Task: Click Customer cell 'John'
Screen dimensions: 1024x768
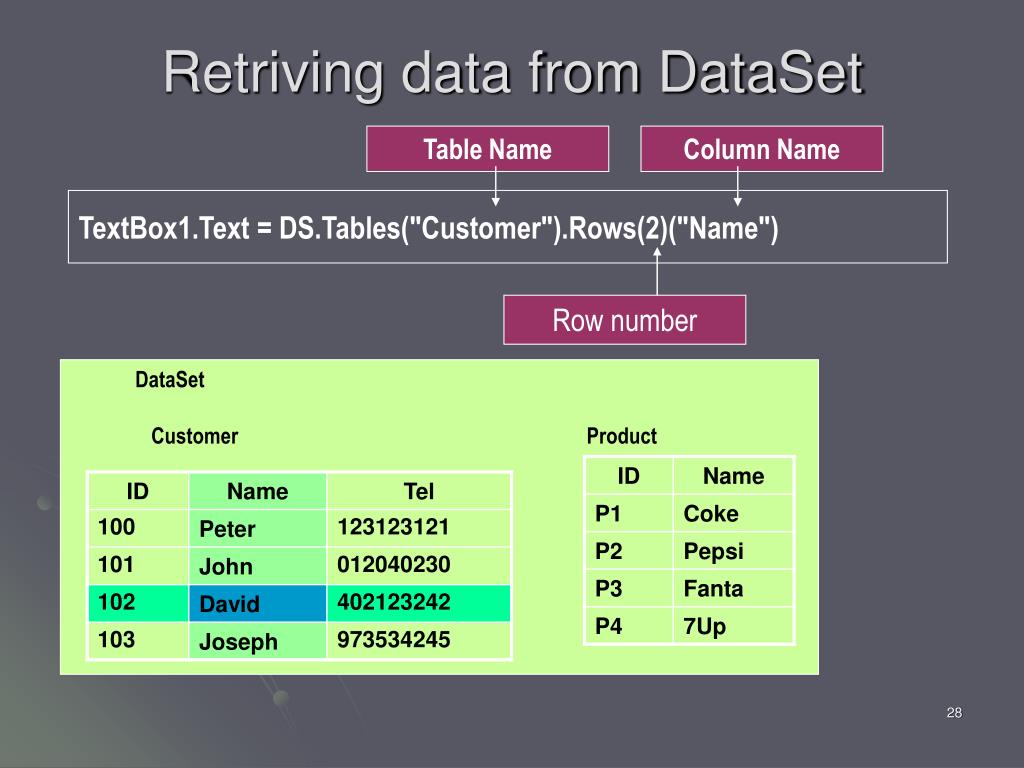Action: (x=258, y=566)
